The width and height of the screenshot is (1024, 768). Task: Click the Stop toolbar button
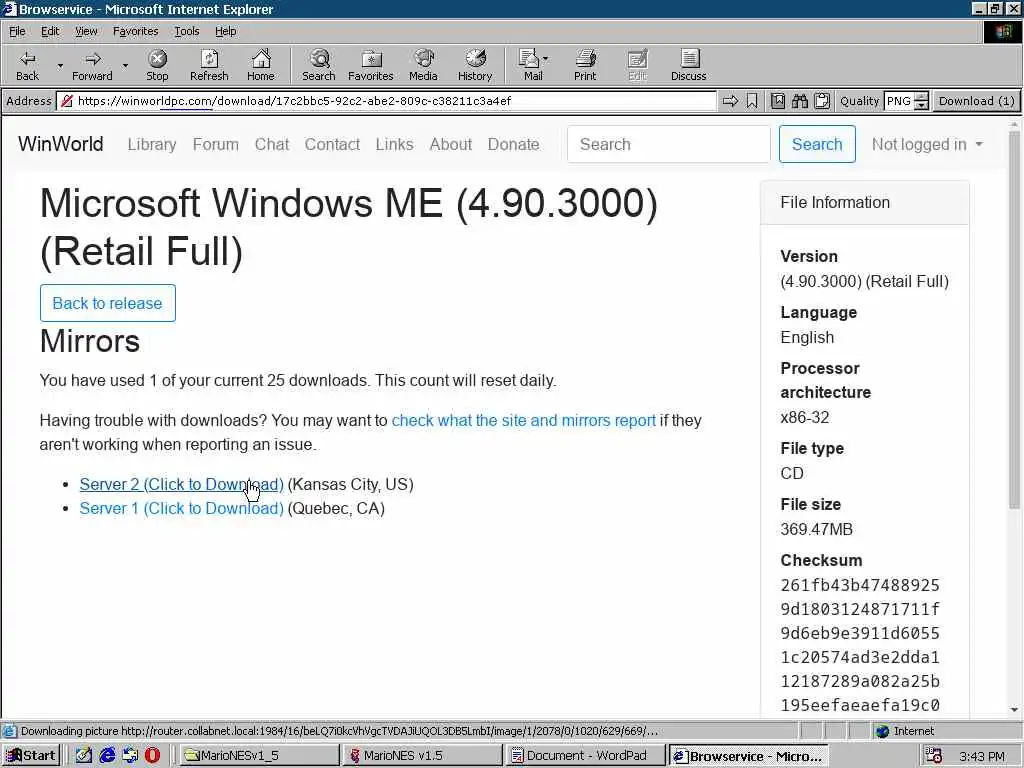[x=157, y=65]
